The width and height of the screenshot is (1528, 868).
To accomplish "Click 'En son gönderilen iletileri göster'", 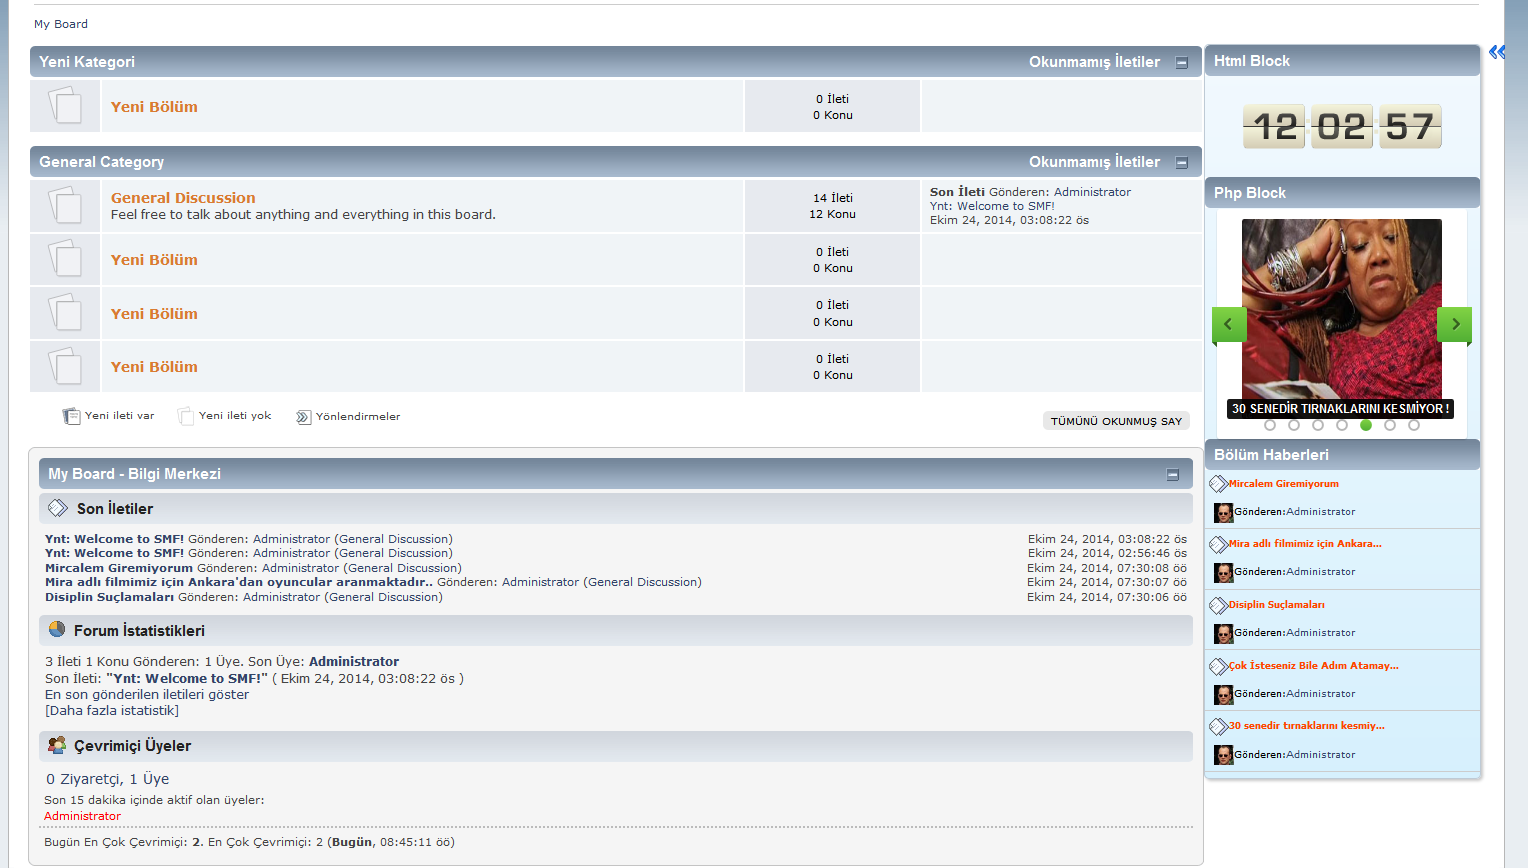I will 147,694.
